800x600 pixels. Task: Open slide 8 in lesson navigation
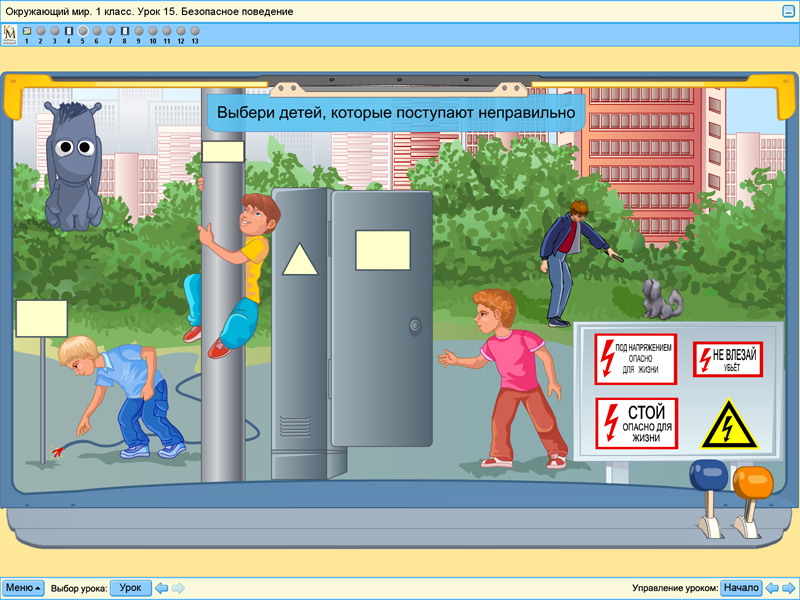[125, 31]
